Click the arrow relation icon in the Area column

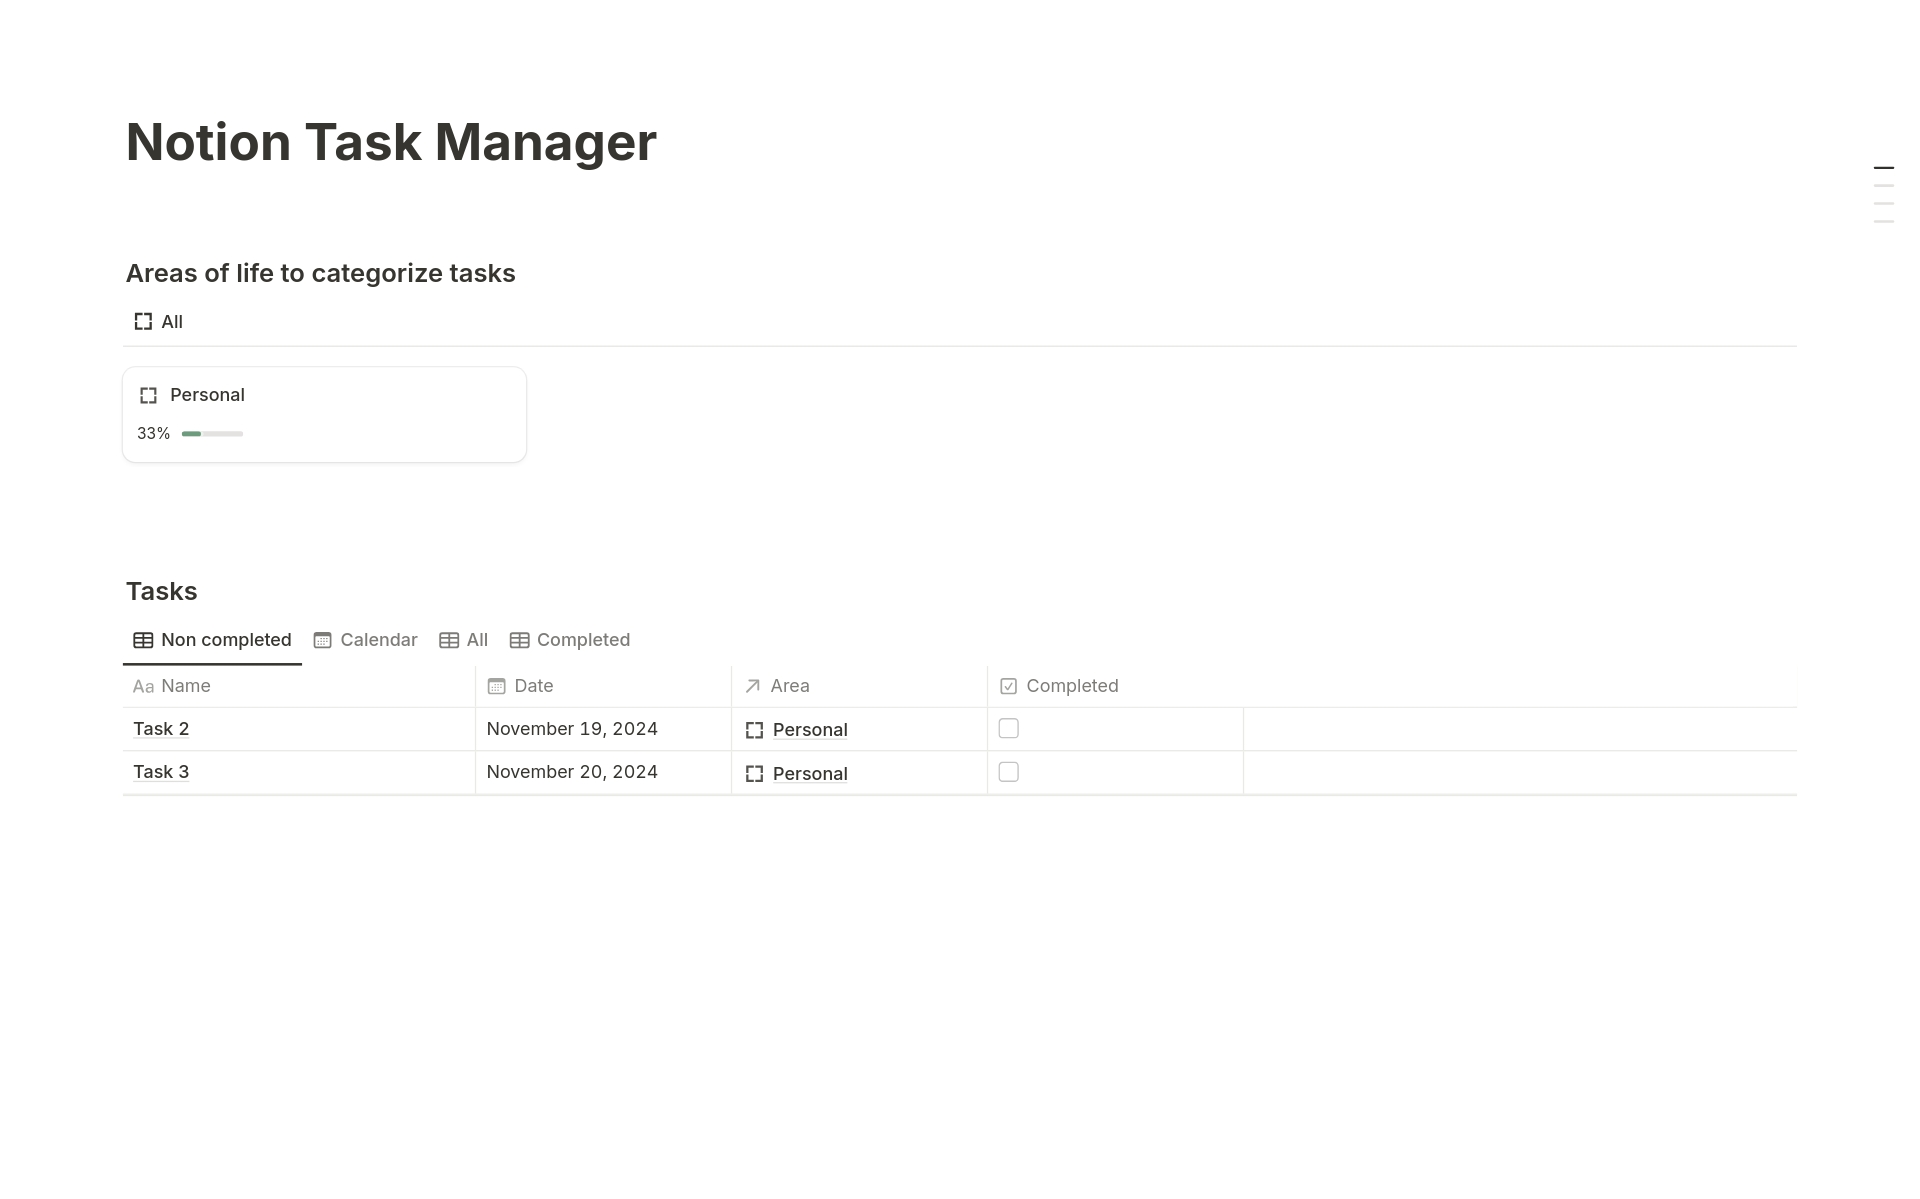pyautogui.click(x=754, y=686)
